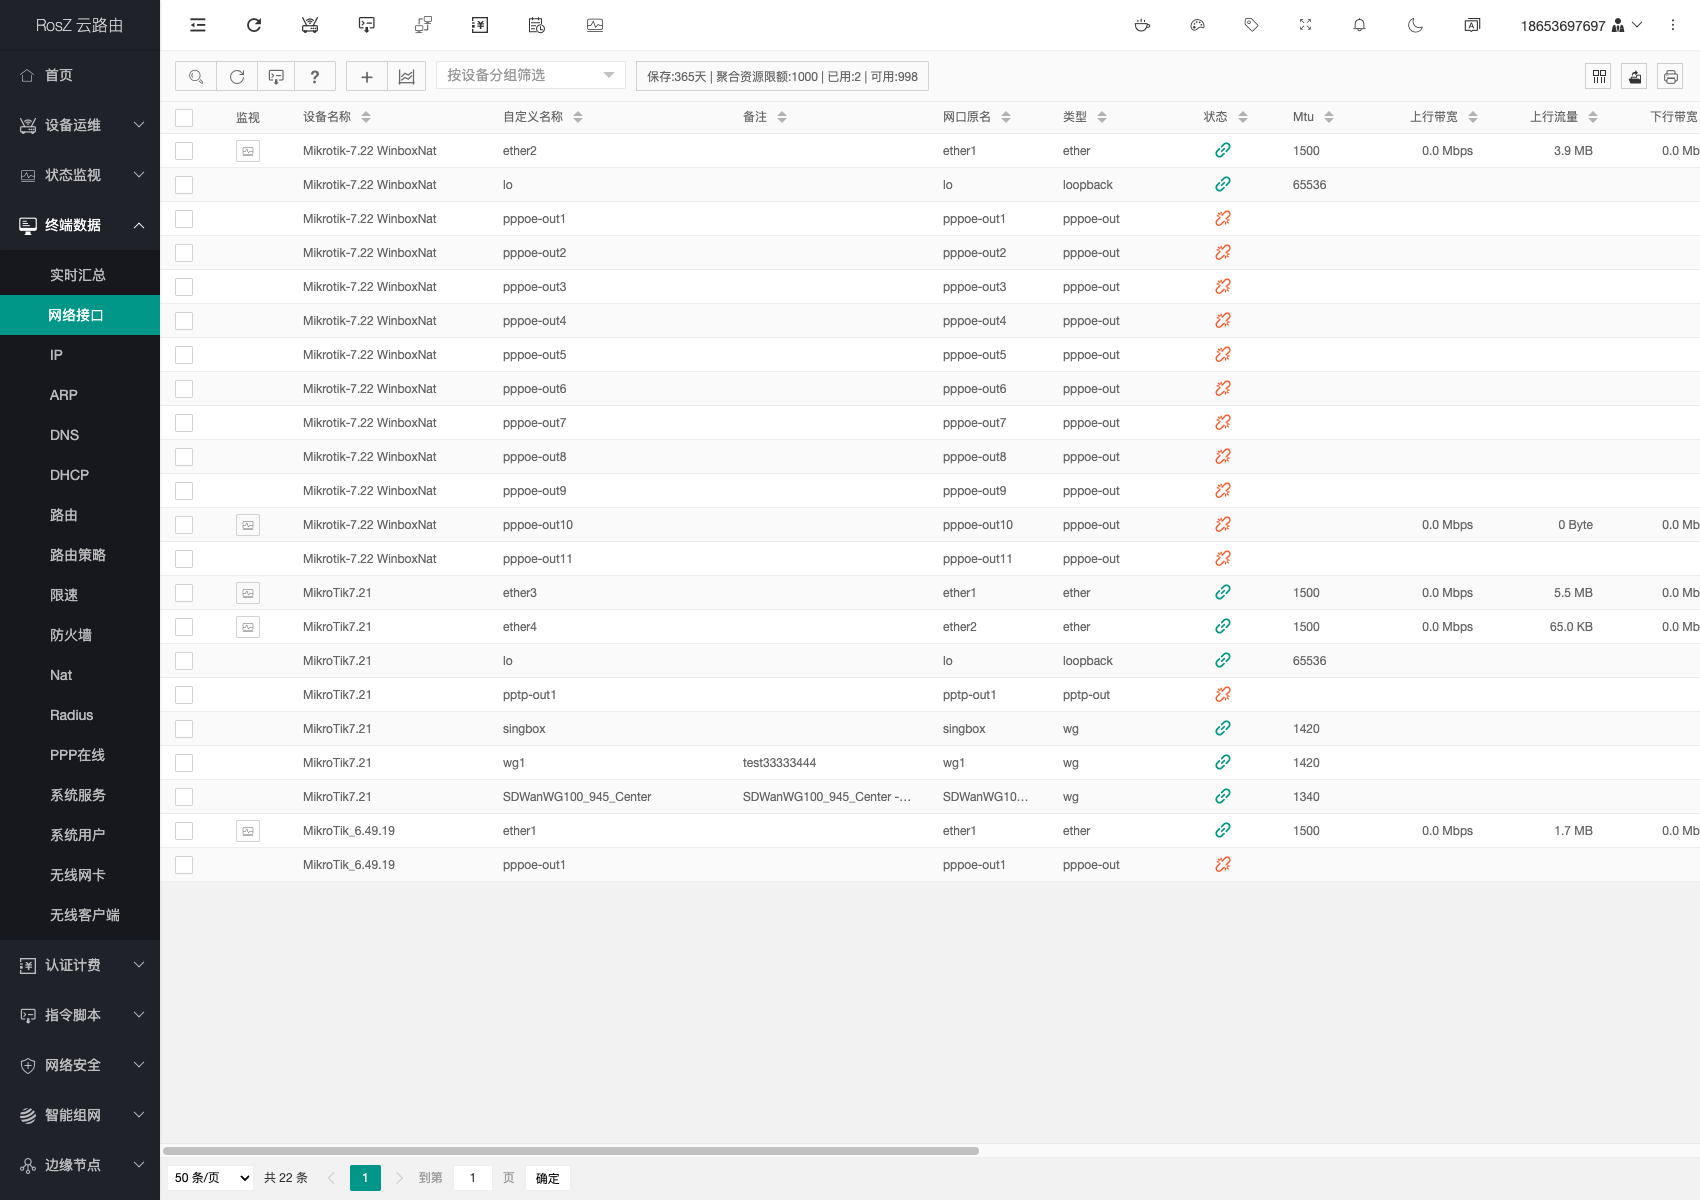The image size is (1700, 1200).
Task: Expand the 认证计费 sidebar menu
Action: point(80,965)
